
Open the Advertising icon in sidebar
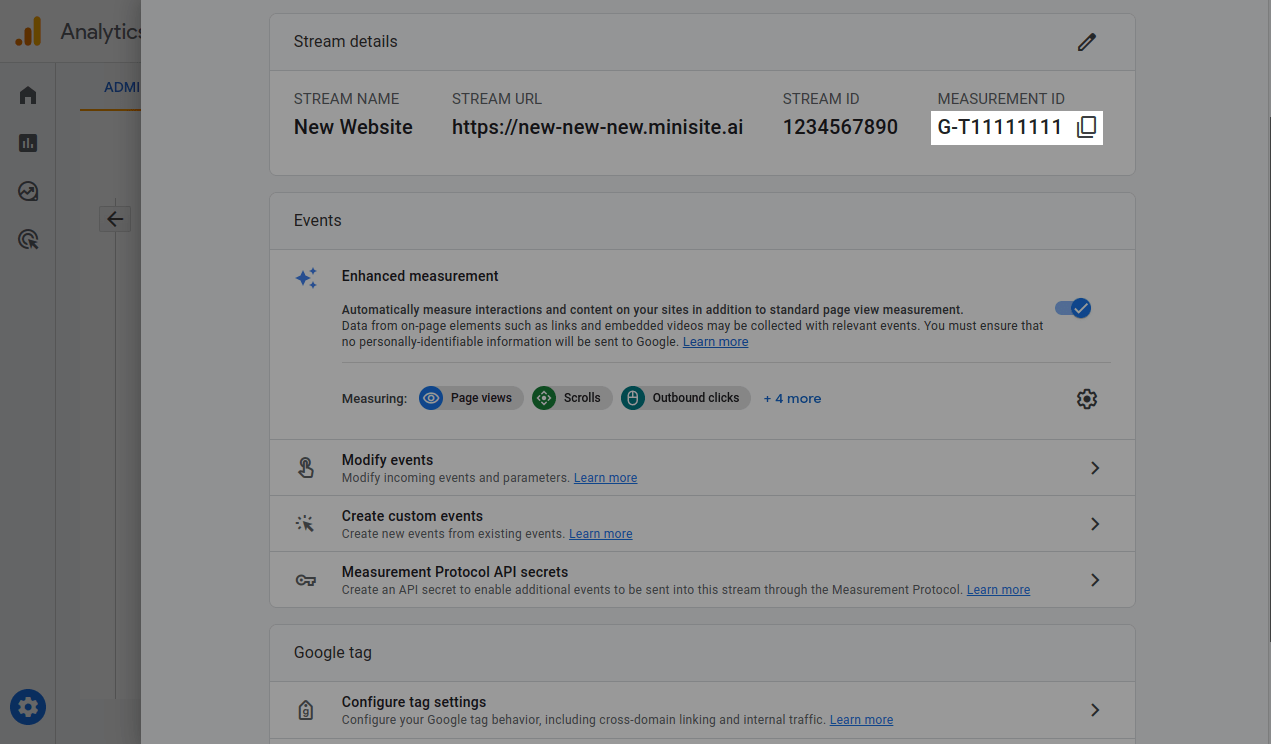pyautogui.click(x=28, y=239)
